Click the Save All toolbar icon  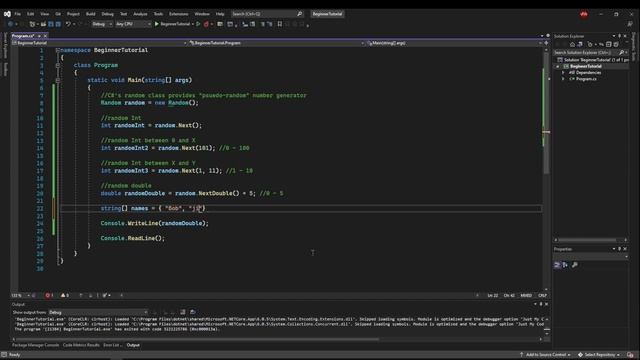58,24
